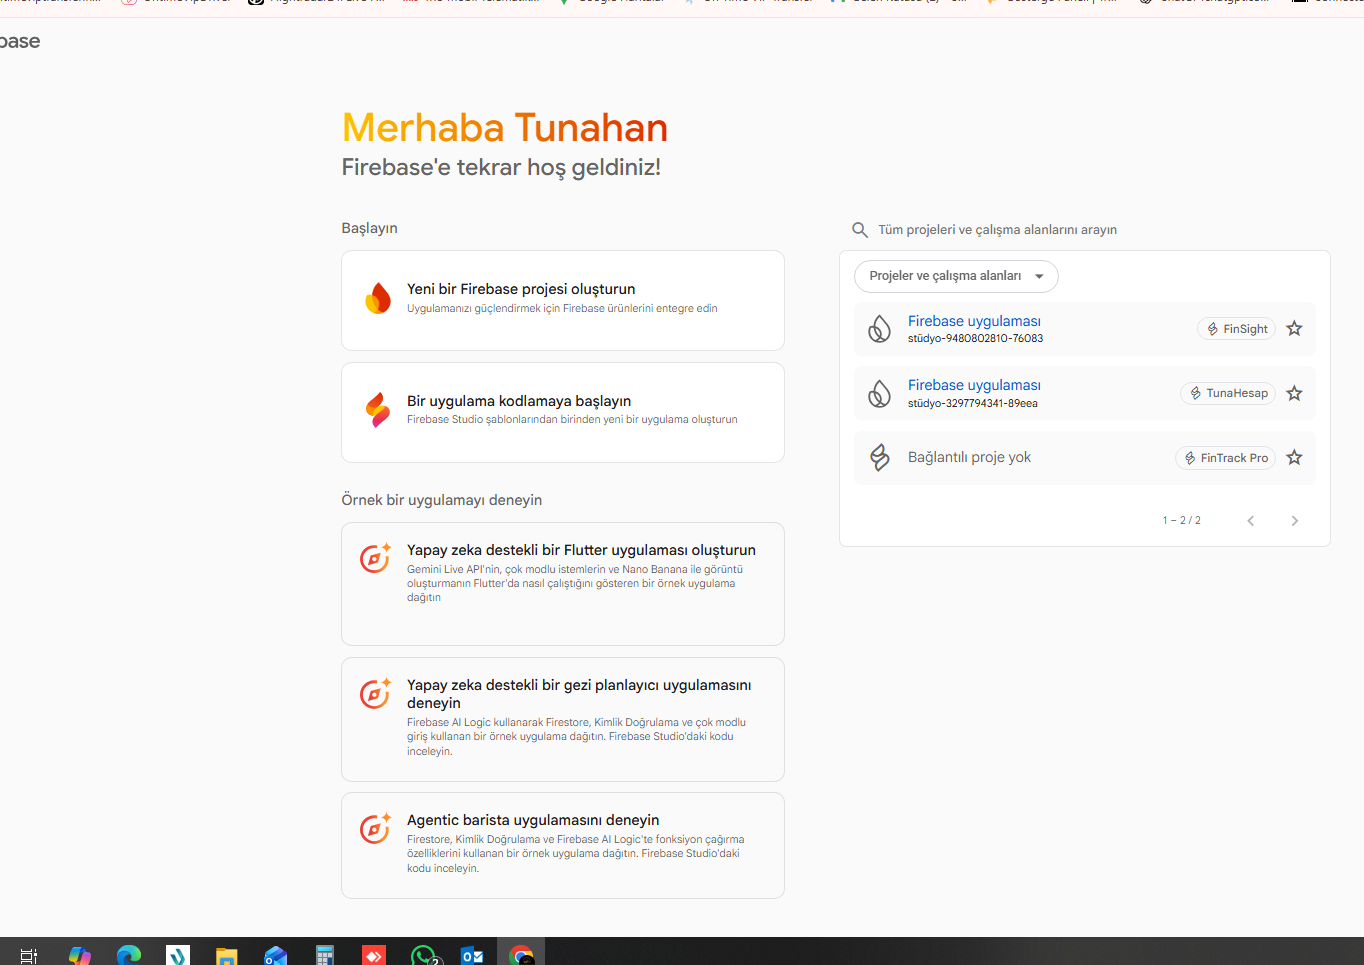This screenshot has width=1364, height=965.
Task: Click the FinSight chip's studio icon
Action: coord(1212,329)
